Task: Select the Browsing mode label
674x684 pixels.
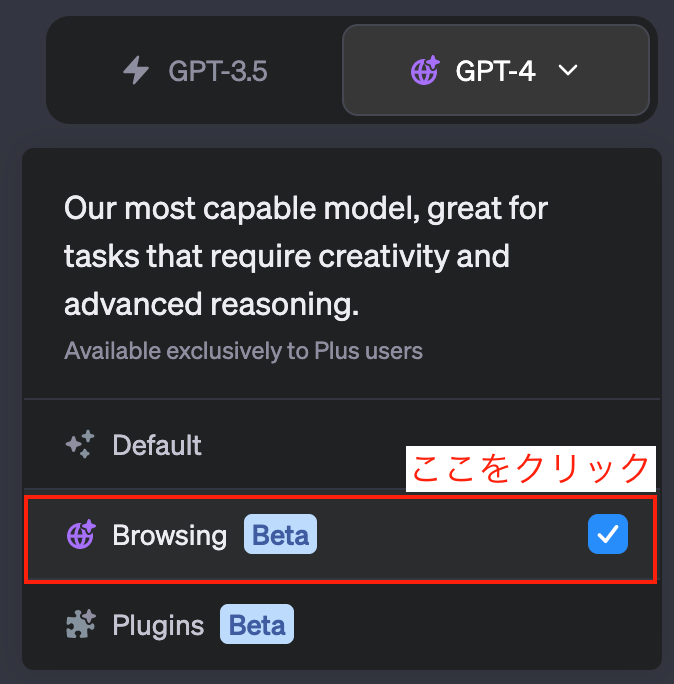Action: (x=169, y=535)
